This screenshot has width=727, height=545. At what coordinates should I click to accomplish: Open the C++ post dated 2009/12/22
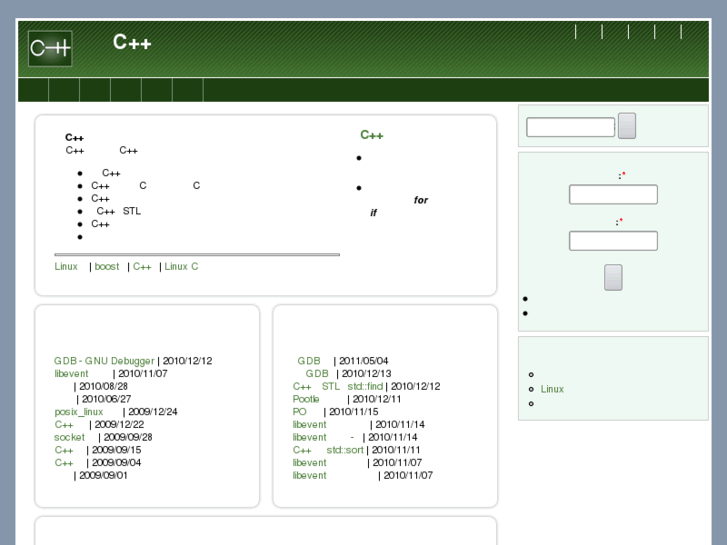tap(64, 425)
